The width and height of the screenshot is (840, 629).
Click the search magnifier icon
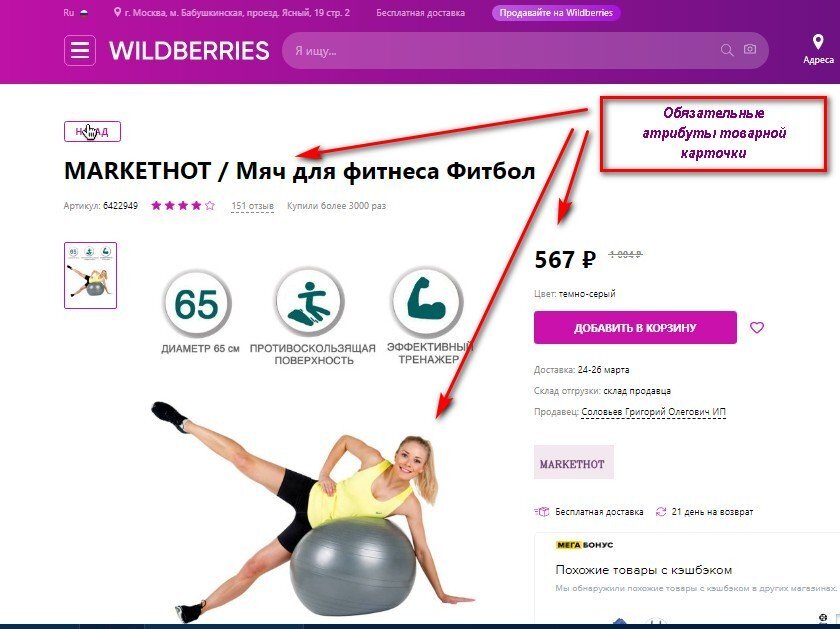pos(726,50)
